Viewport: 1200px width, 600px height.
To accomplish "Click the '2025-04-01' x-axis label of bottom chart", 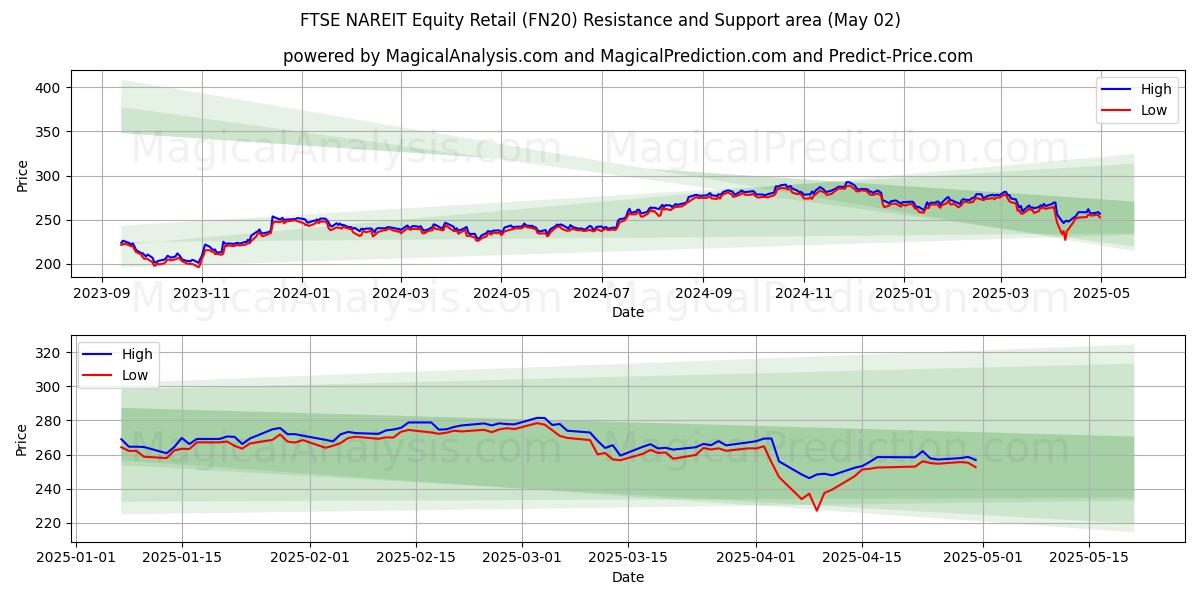I will 756,558.
